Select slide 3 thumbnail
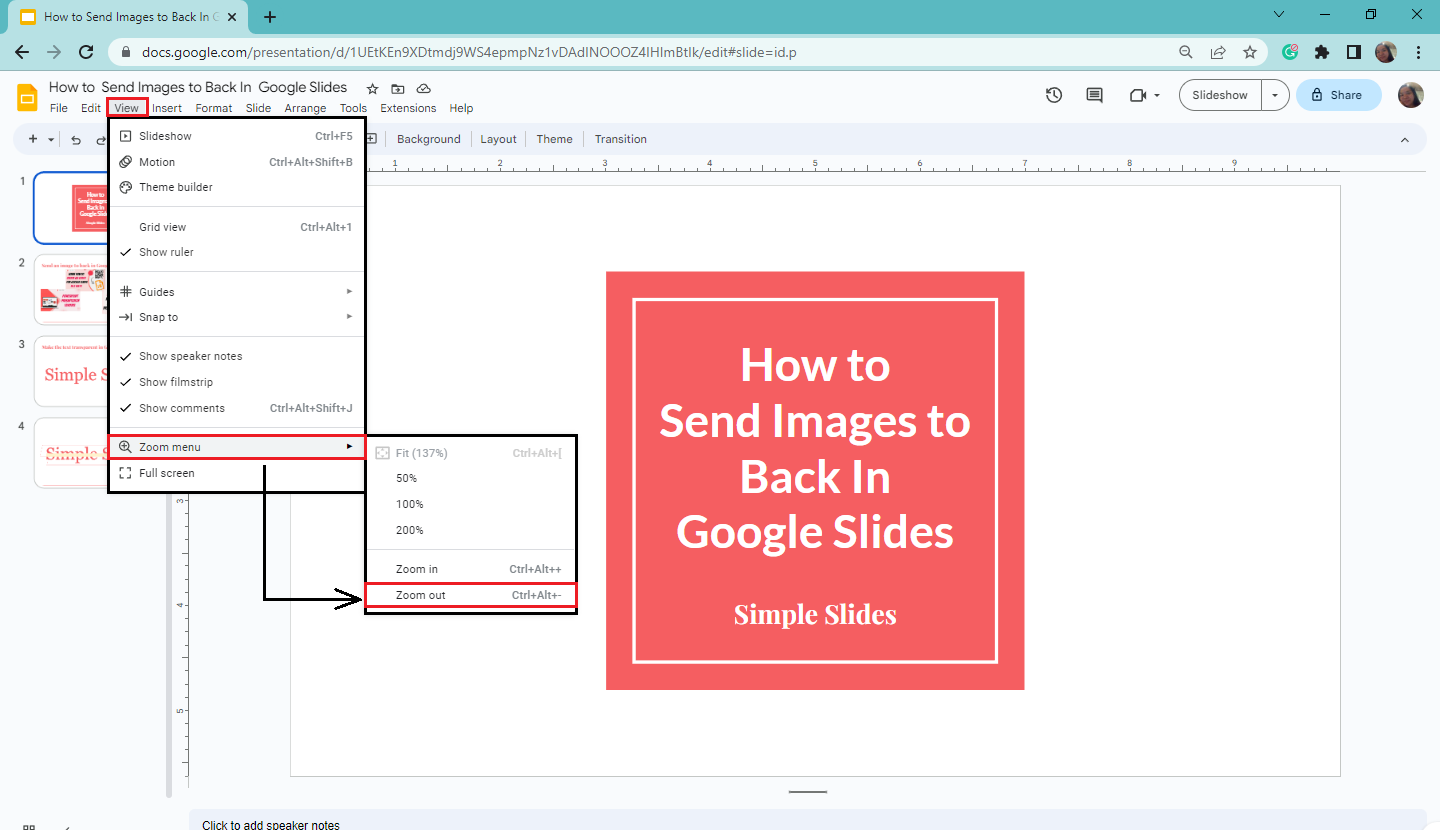Image resolution: width=1440 pixels, height=830 pixels. tap(71, 372)
